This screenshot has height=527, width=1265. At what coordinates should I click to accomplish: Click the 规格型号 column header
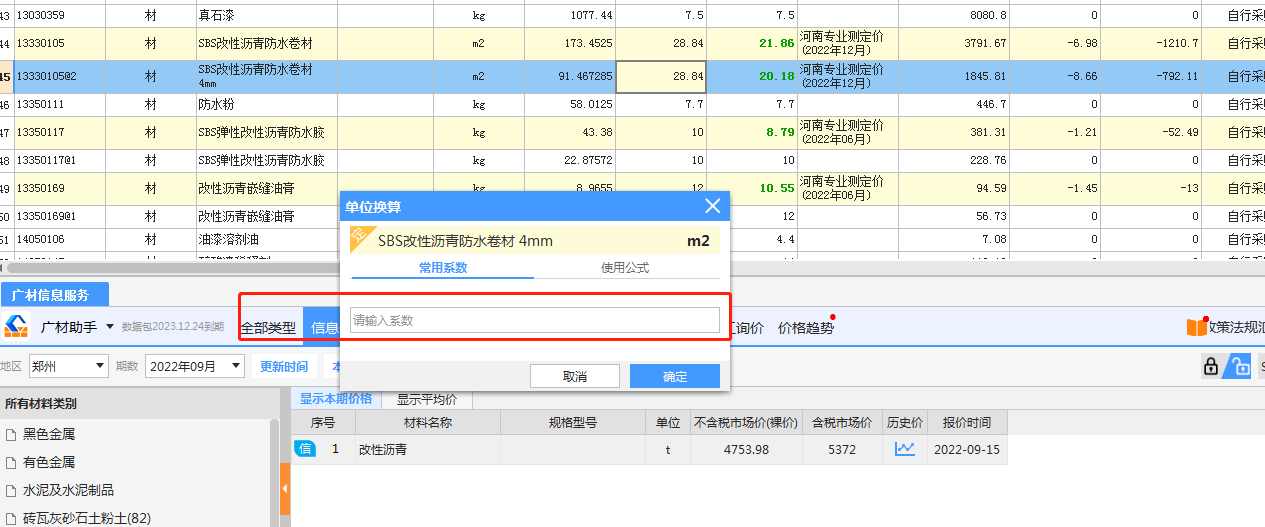pyautogui.click(x=572, y=423)
